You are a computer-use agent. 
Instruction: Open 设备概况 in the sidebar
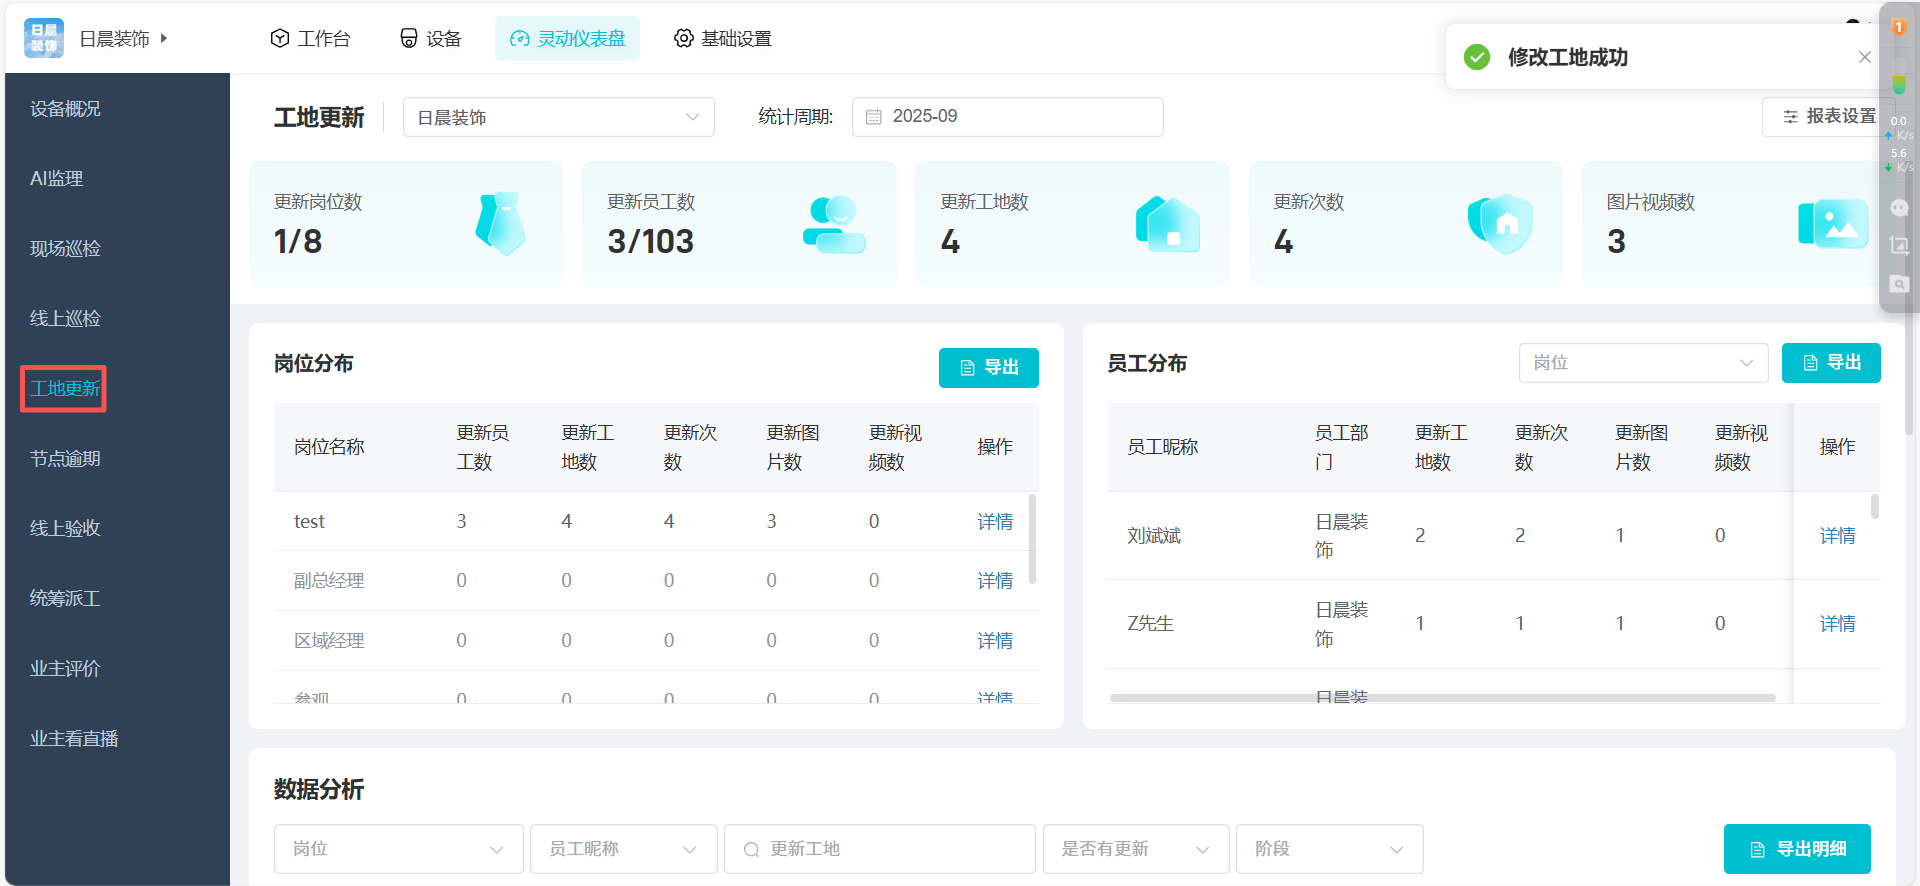click(65, 108)
